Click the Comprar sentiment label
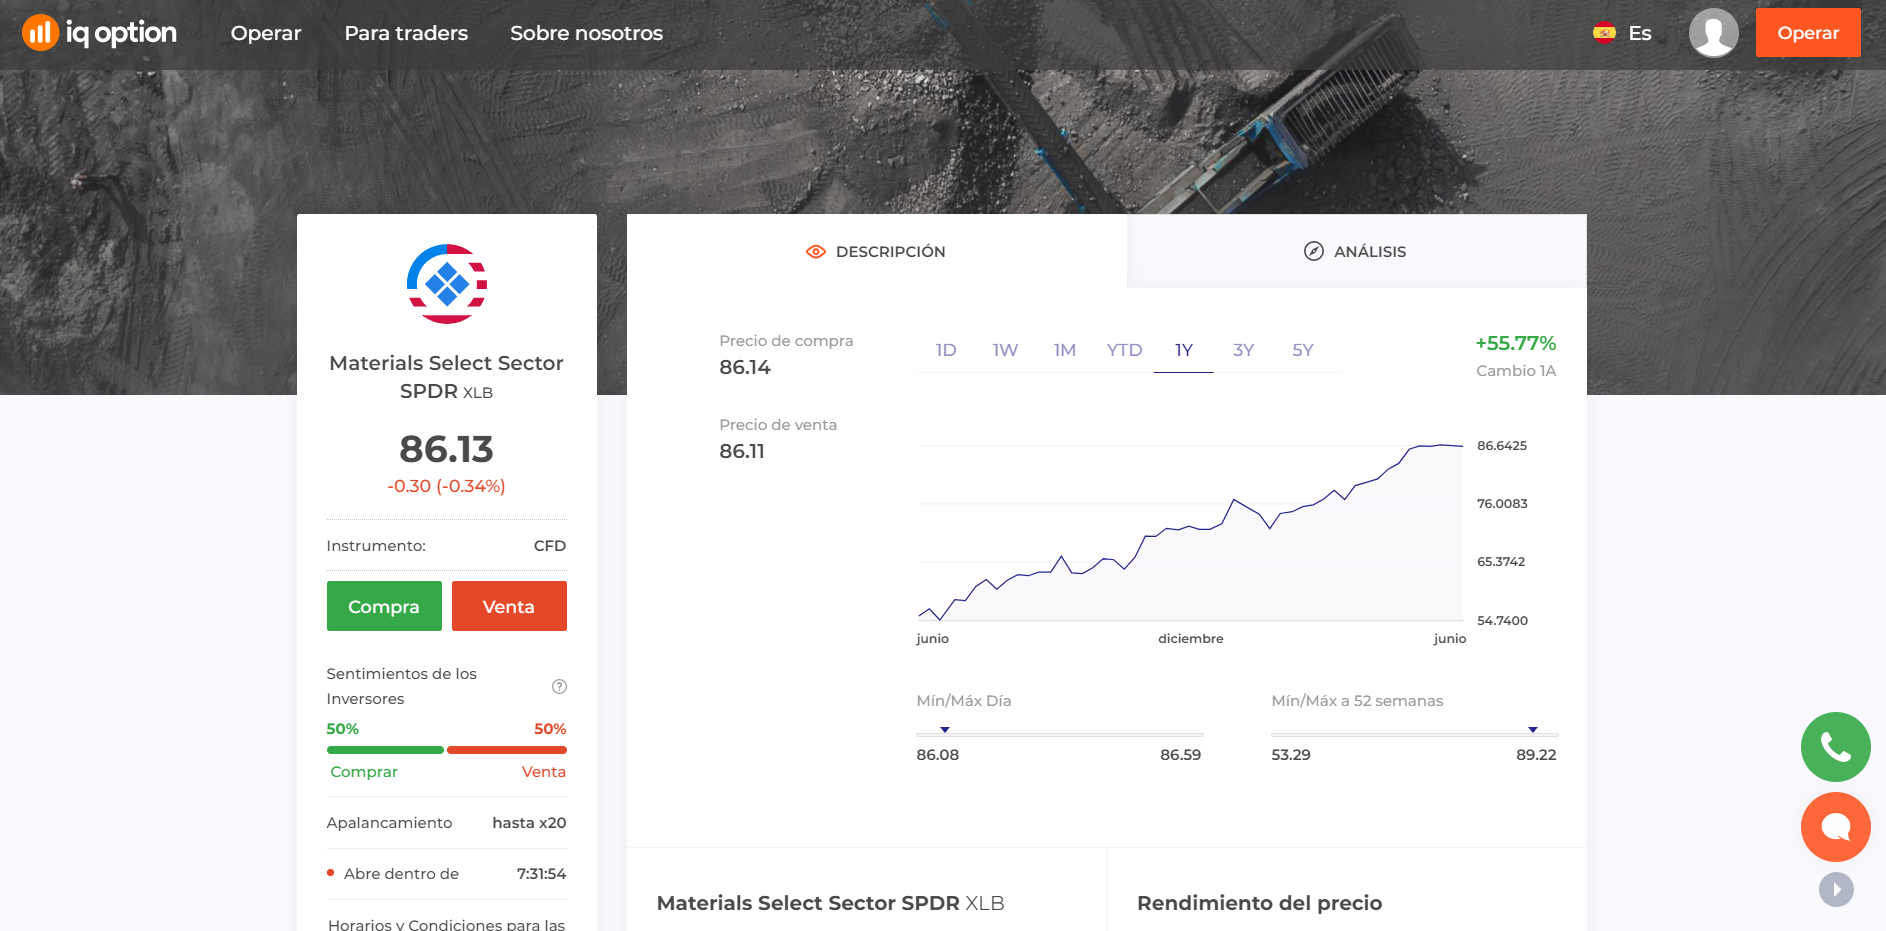This screenshot has width=1886, height=931. (x=364, y=772)
